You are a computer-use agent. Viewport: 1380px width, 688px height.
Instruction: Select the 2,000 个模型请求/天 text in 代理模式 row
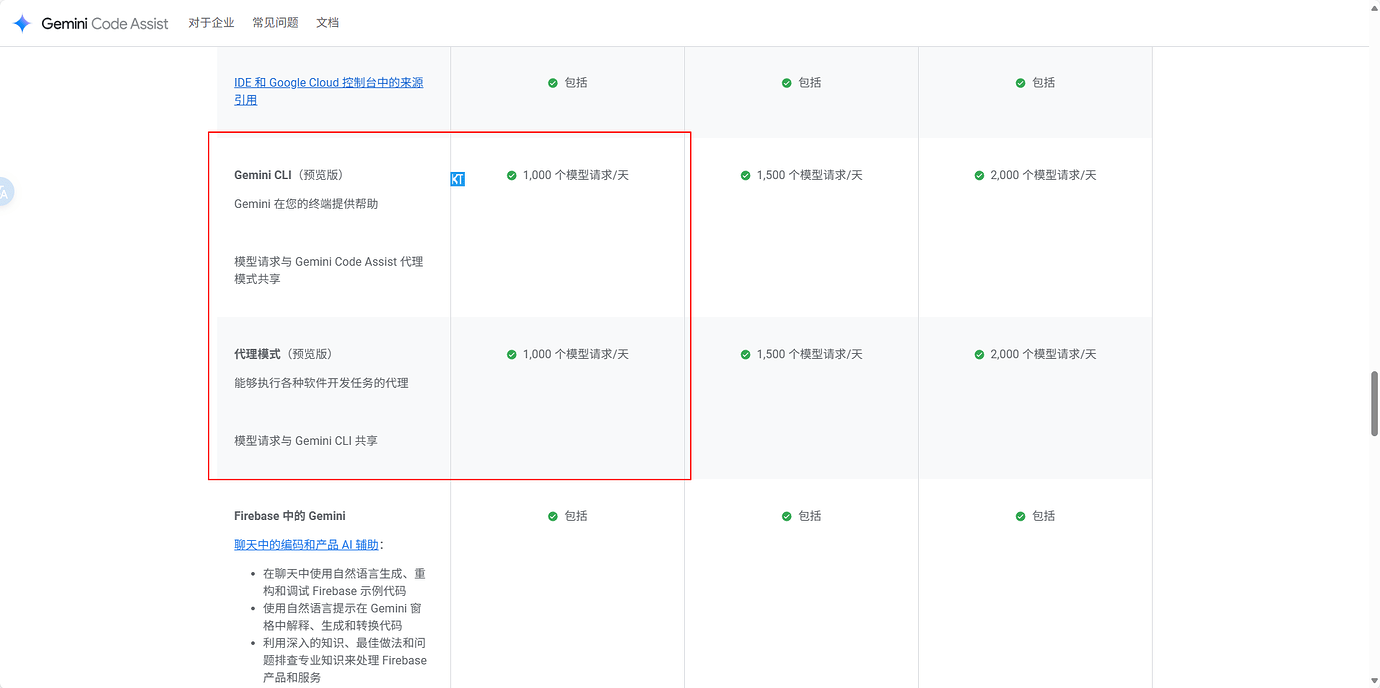1044,354
